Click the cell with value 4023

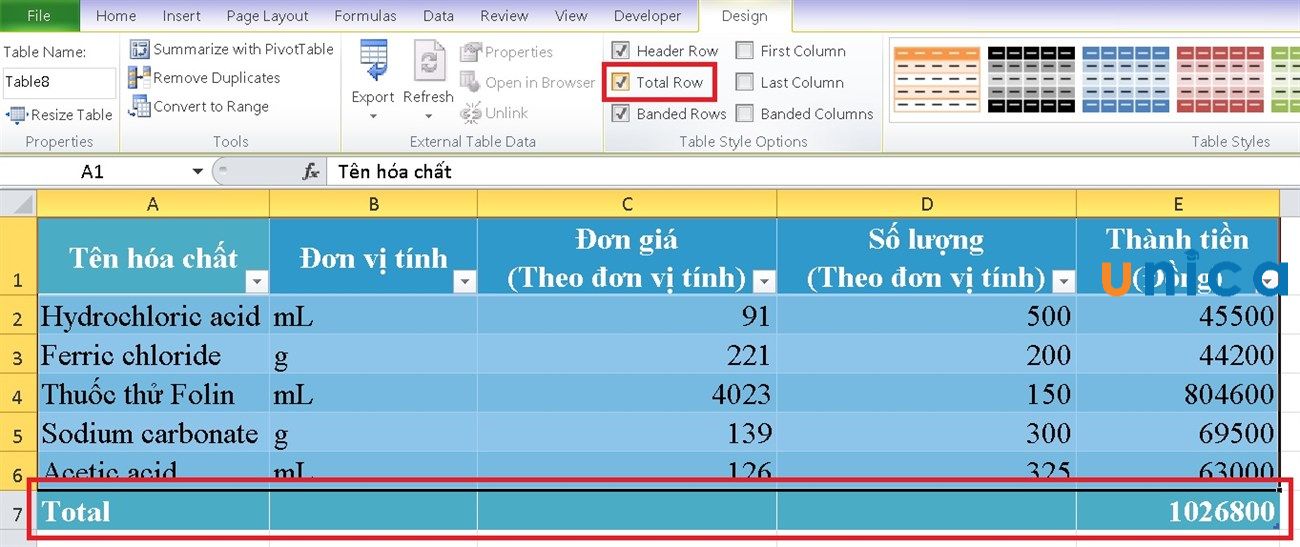point(627,394)
